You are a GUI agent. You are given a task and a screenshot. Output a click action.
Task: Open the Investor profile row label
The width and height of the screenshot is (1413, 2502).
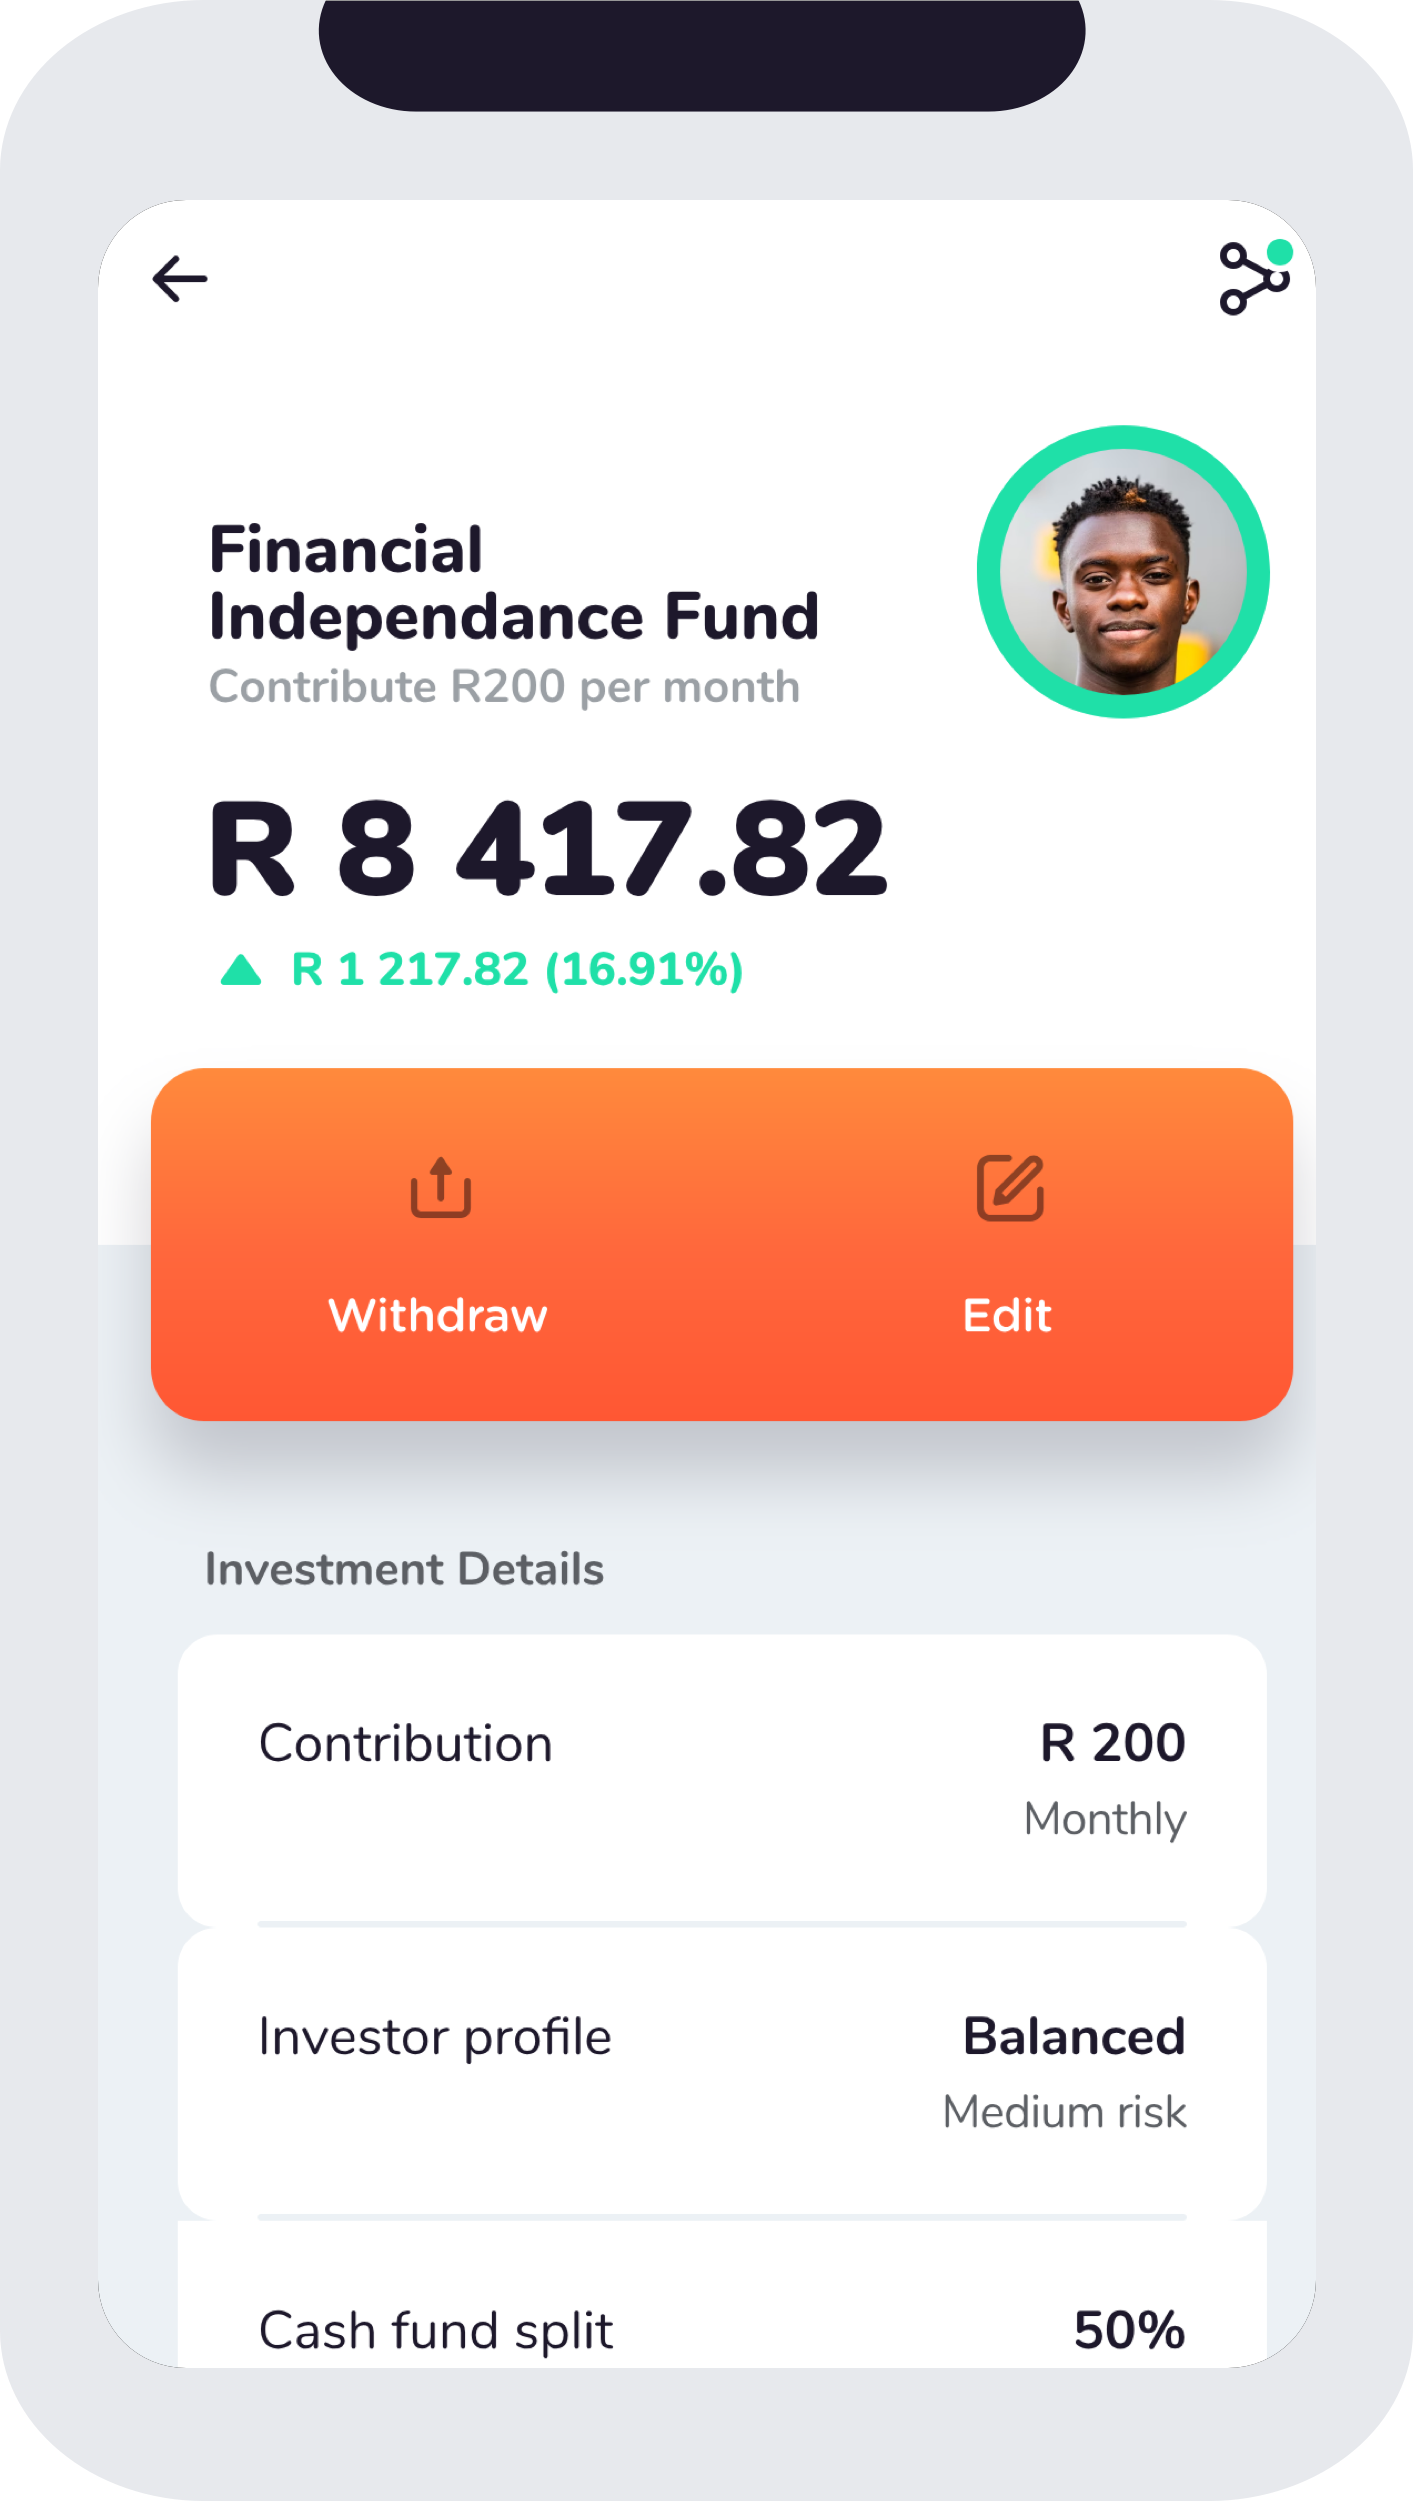coord(435,2037)
